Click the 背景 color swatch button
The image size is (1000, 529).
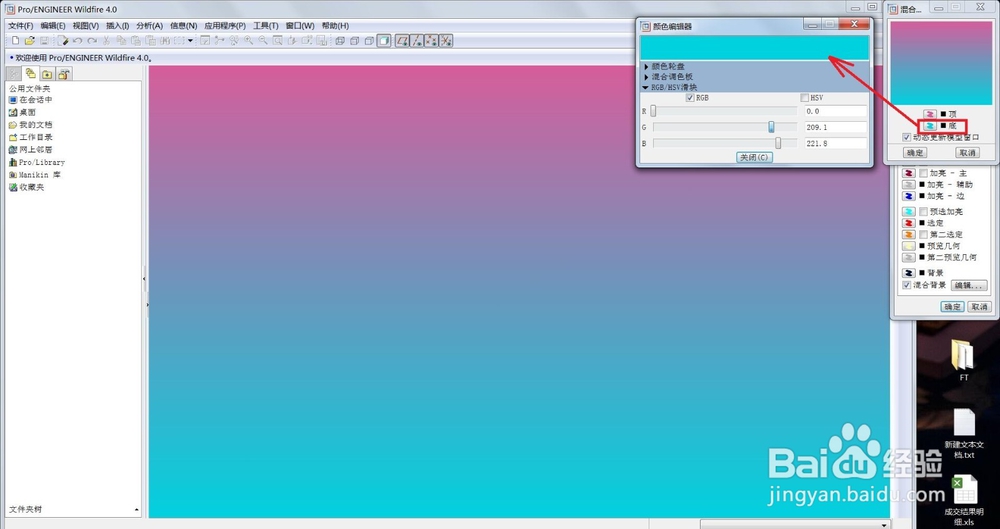909,272
